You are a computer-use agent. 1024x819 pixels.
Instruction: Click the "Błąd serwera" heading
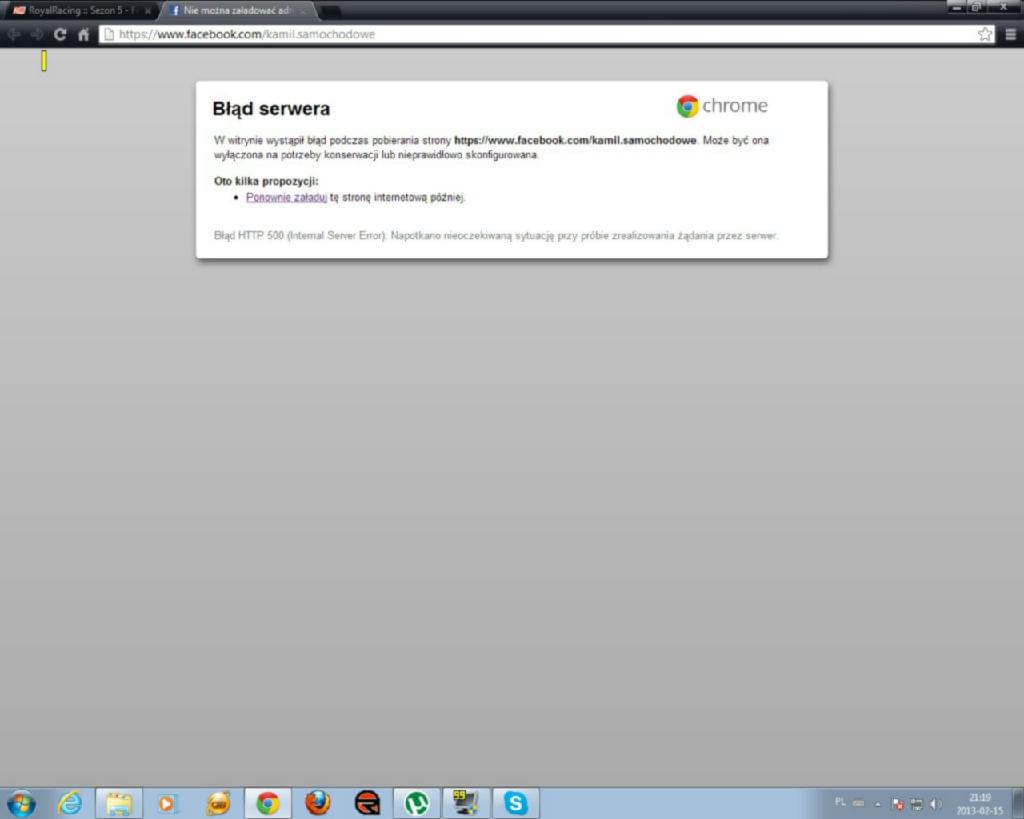tap(271, 108)
